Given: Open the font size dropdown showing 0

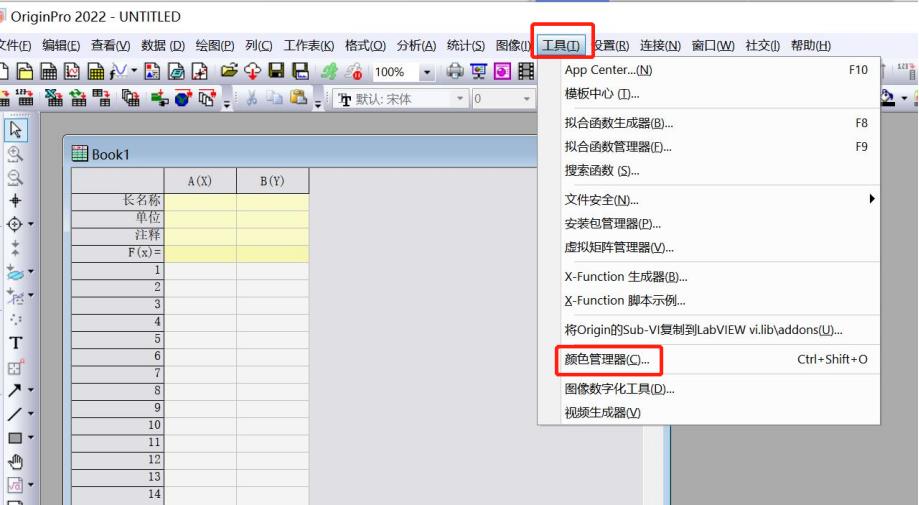Looking at the screenshot, I should tap(526, 98).
